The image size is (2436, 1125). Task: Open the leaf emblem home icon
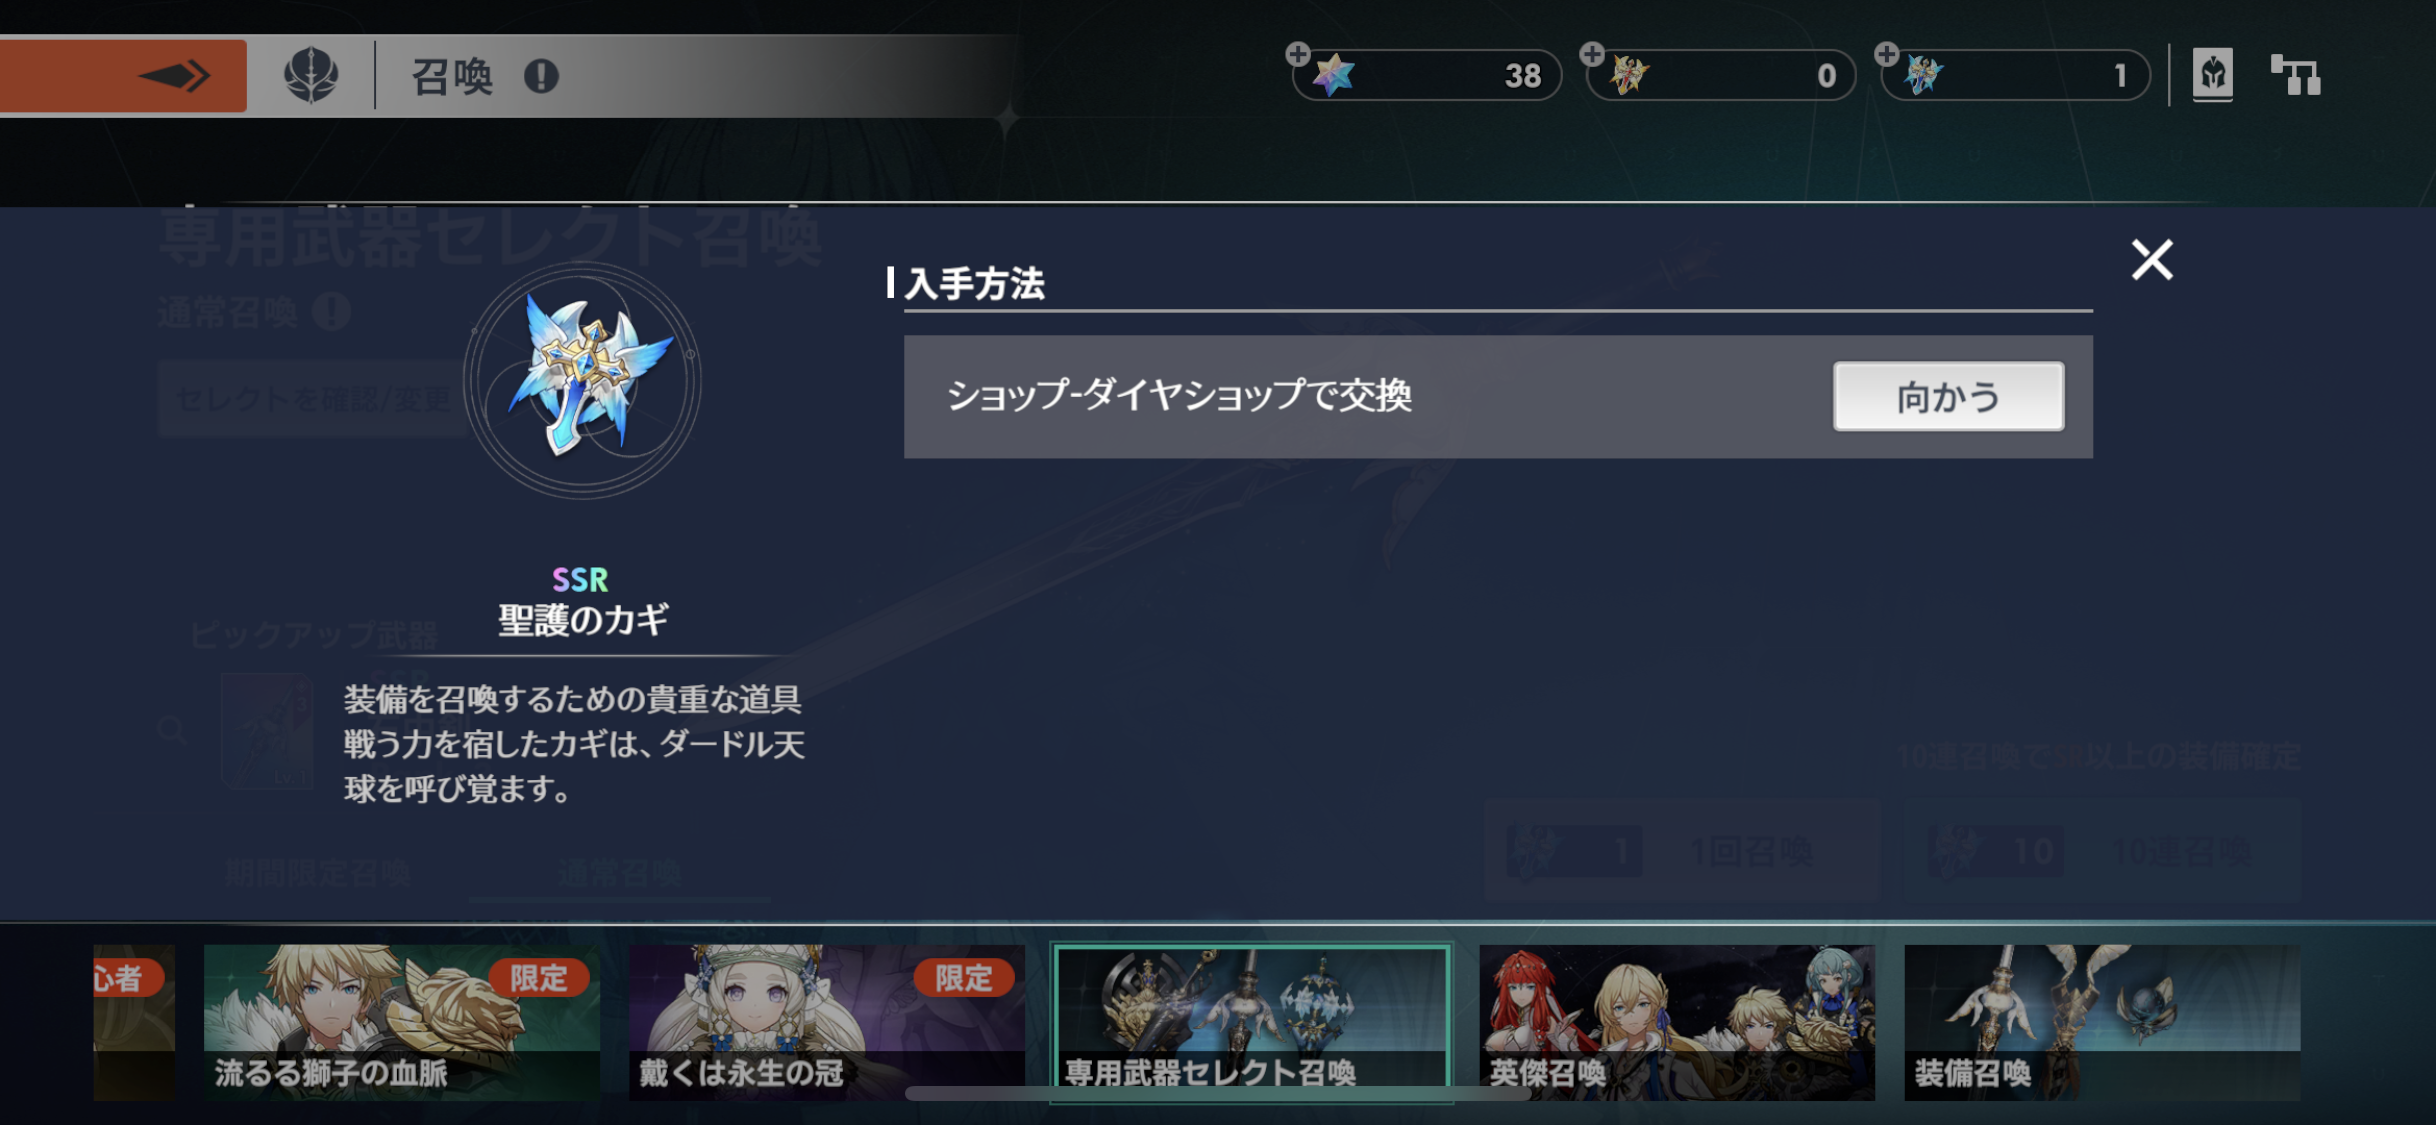tap(311, 76)
